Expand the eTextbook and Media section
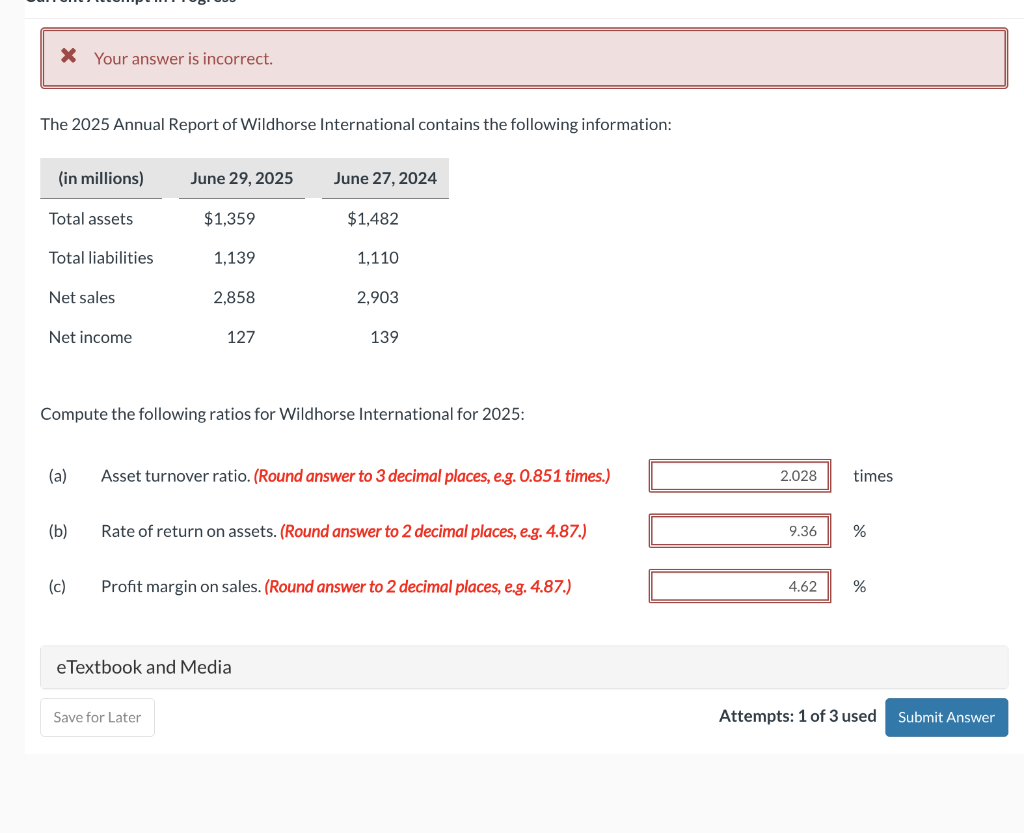Screen dimensions: 1024x833 coord(524,667)
